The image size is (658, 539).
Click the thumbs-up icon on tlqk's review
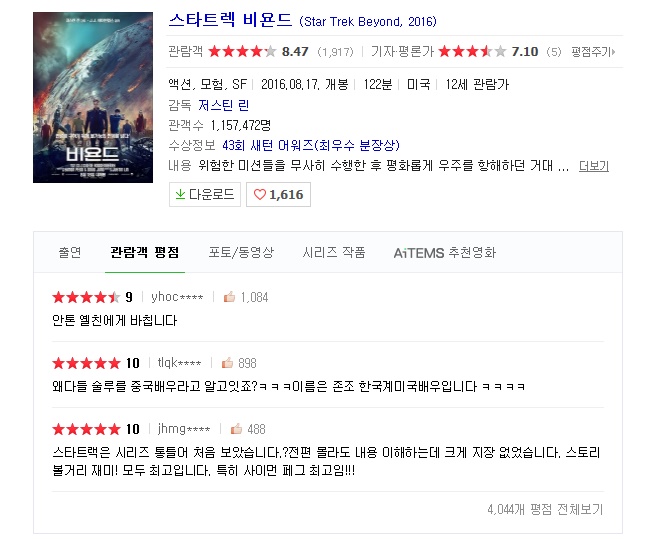point(227,363)
